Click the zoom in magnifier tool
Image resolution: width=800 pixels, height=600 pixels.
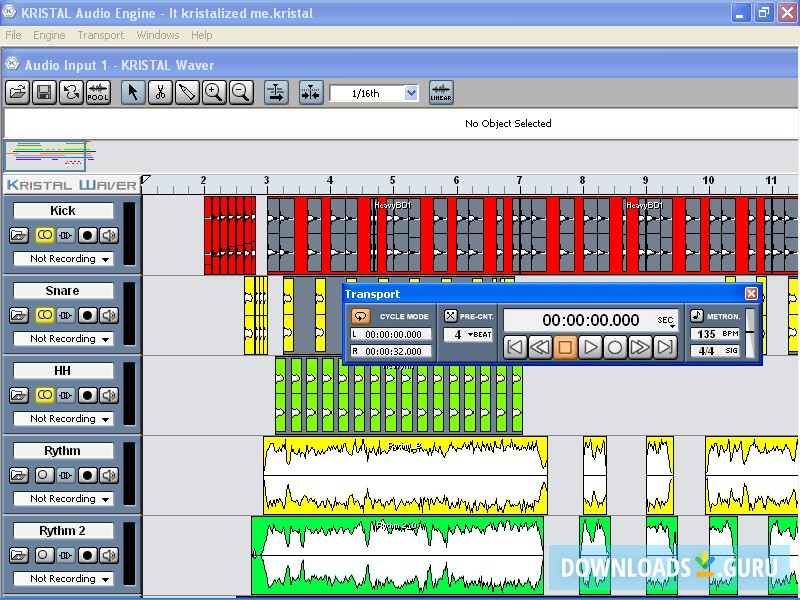pyautogui.click(x=213, y=93)
